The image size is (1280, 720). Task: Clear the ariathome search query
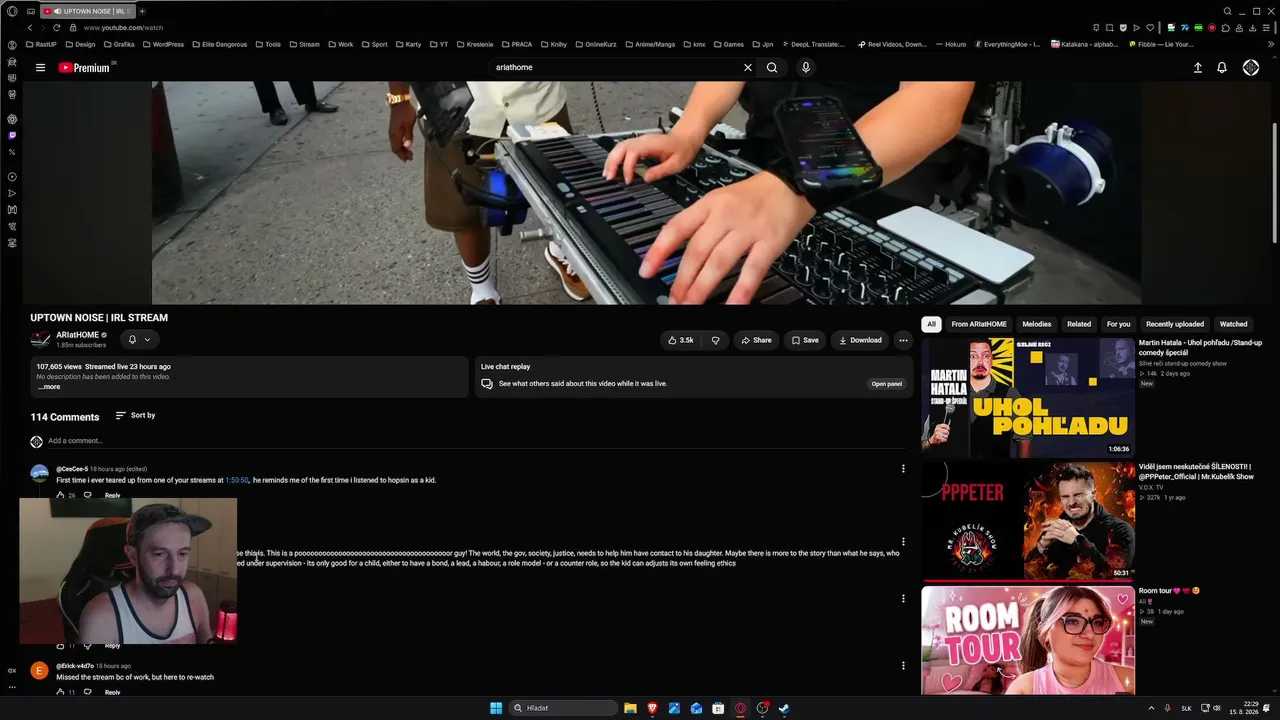pos(747,67)
